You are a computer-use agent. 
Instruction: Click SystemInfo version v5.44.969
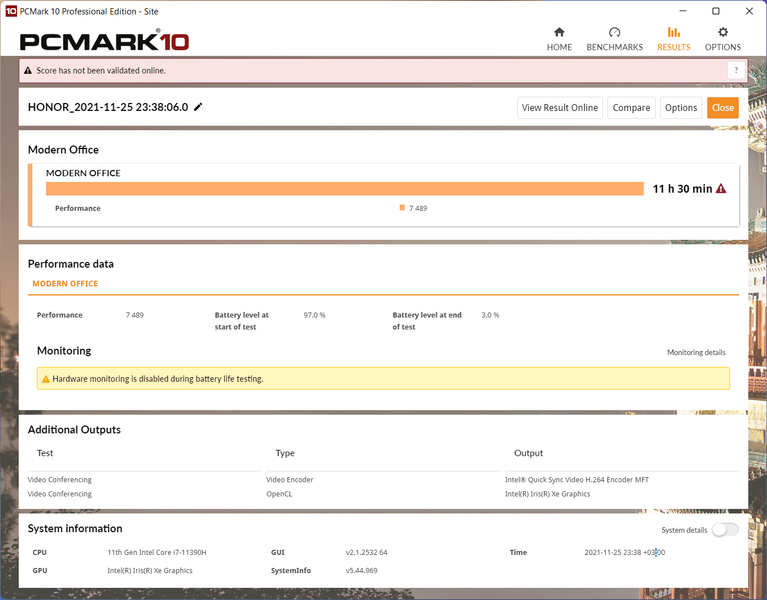[x=361, y=570]
